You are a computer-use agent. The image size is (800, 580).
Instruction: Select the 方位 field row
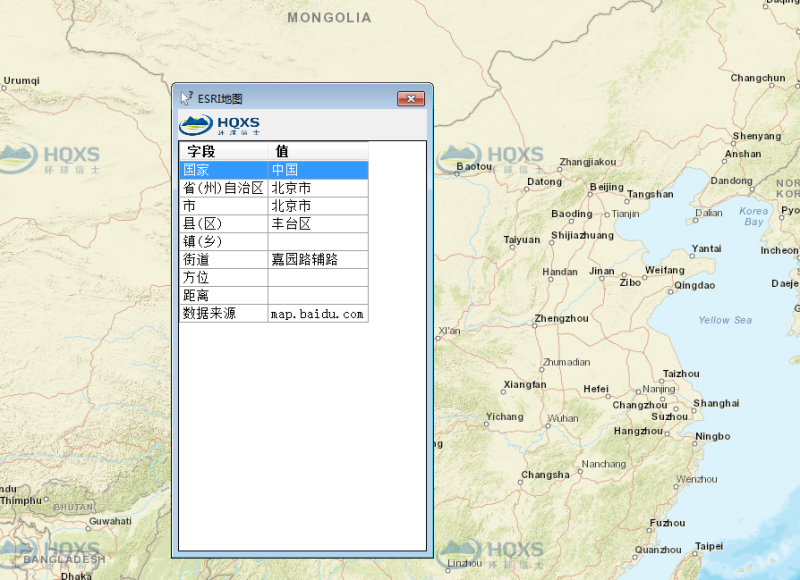[223, 278]
